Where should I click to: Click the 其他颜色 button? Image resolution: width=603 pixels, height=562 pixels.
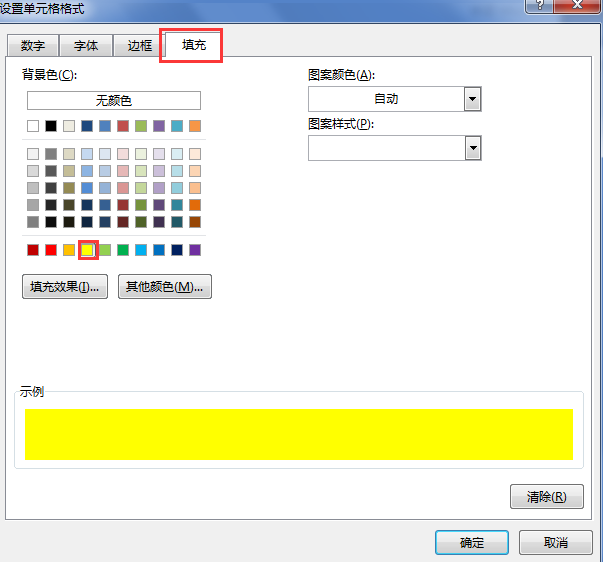165,287
